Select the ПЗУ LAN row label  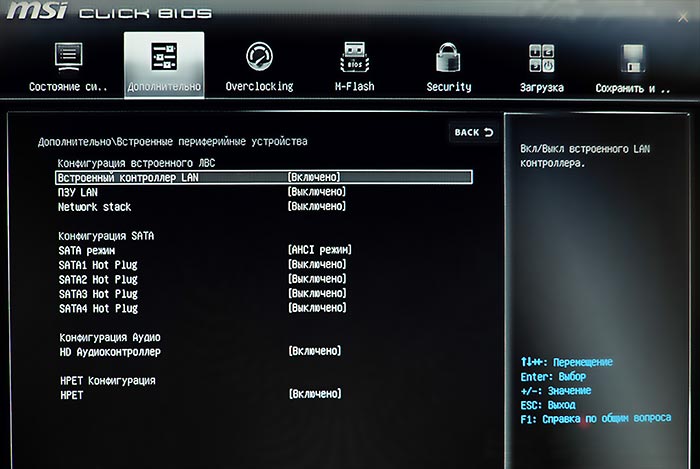78,192
